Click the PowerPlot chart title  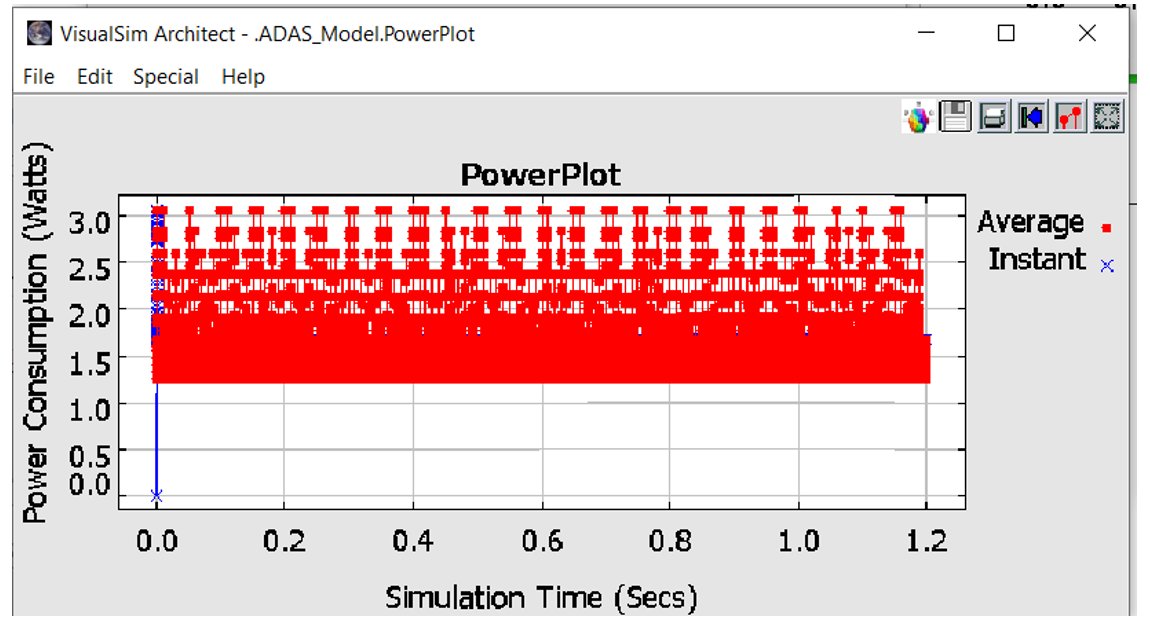[x=541, y=175]
